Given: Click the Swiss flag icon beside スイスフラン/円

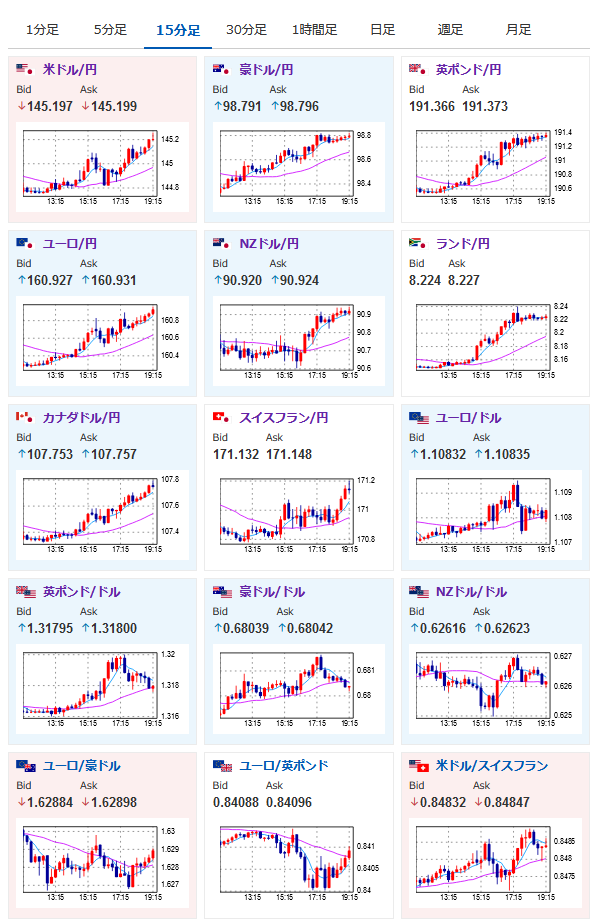Looking at the screenshot, I should click(221, 417).
